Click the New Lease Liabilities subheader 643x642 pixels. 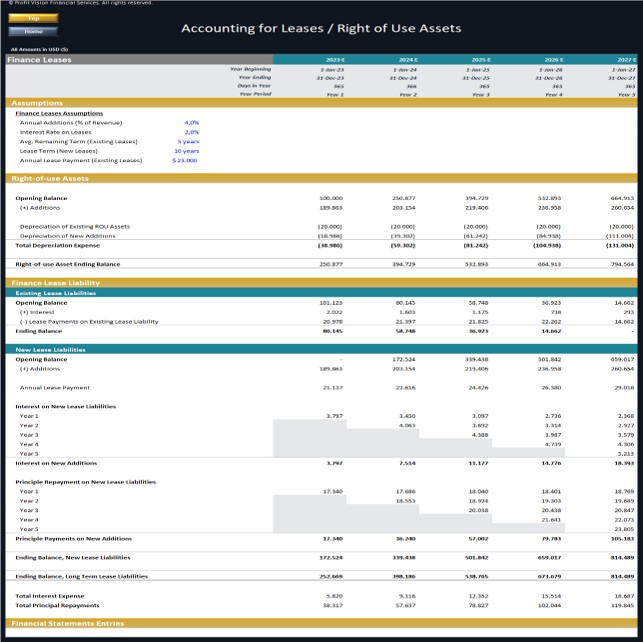[322, 350]
